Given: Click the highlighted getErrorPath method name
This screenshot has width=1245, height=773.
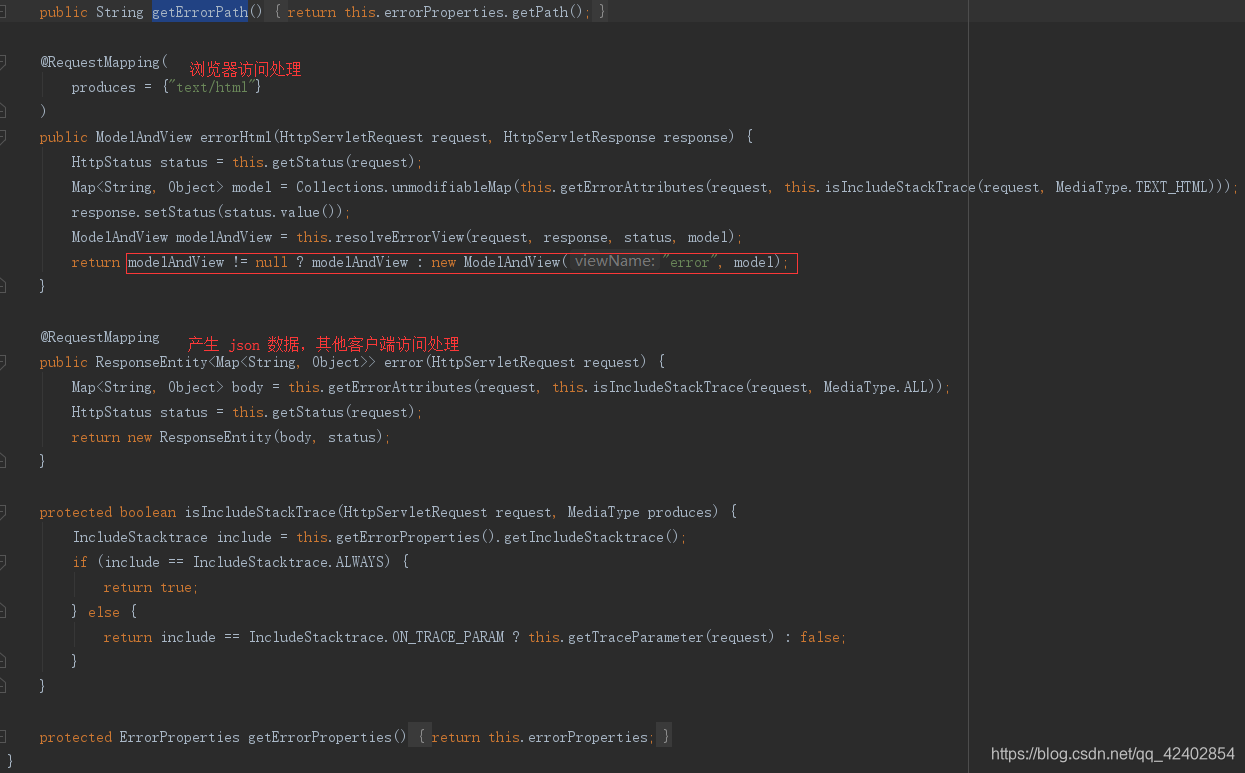Looking at the screenshot, I should [x=200, y=12].
